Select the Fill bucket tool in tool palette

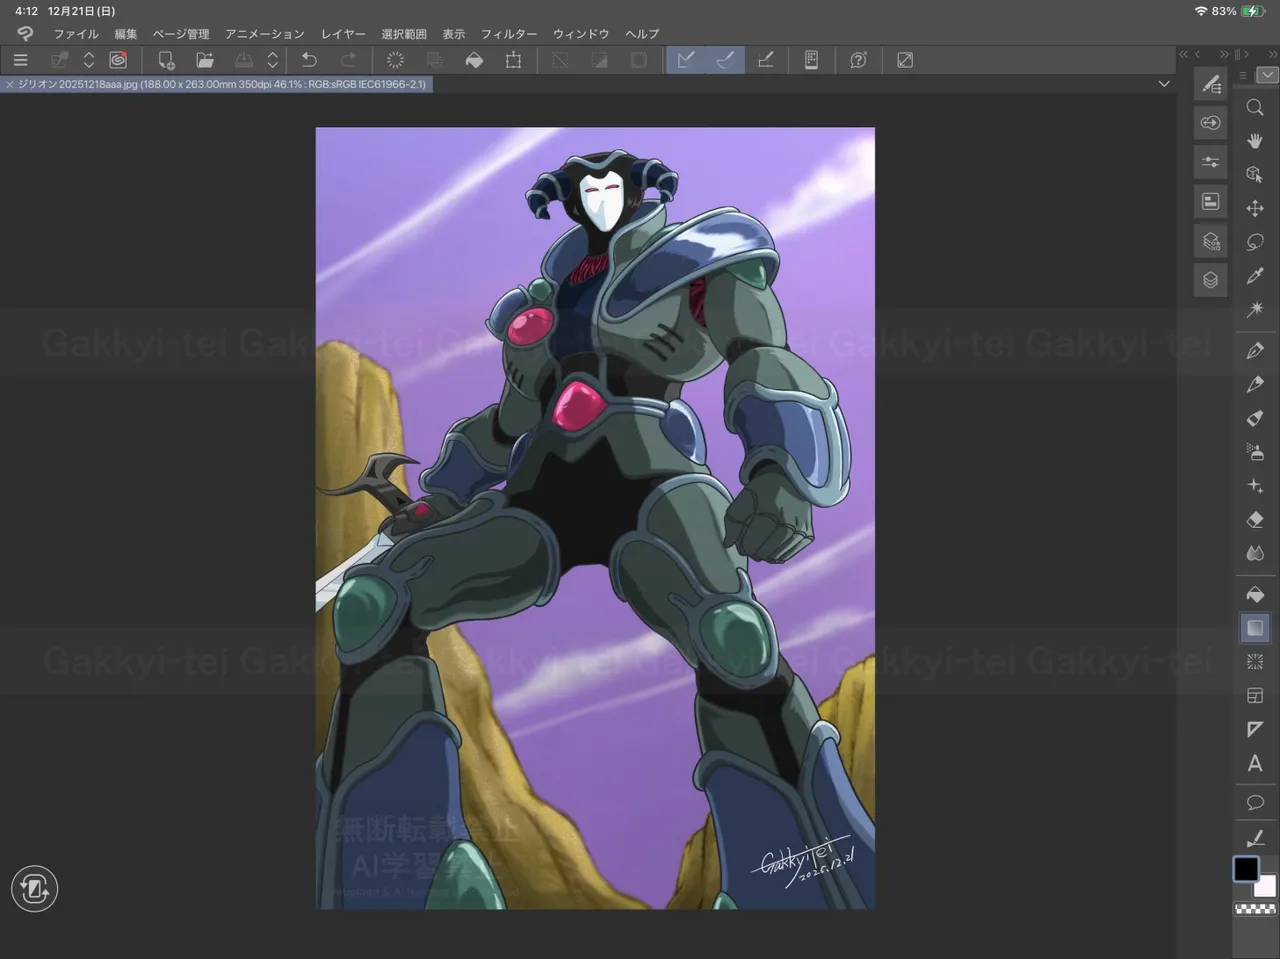tap(1255, 594)
